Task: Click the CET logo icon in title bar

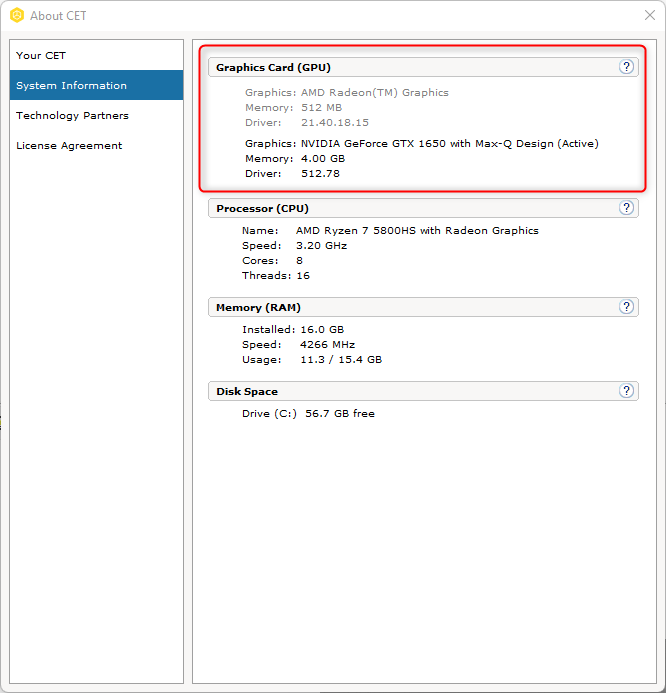Action: (x=17, y=15)
